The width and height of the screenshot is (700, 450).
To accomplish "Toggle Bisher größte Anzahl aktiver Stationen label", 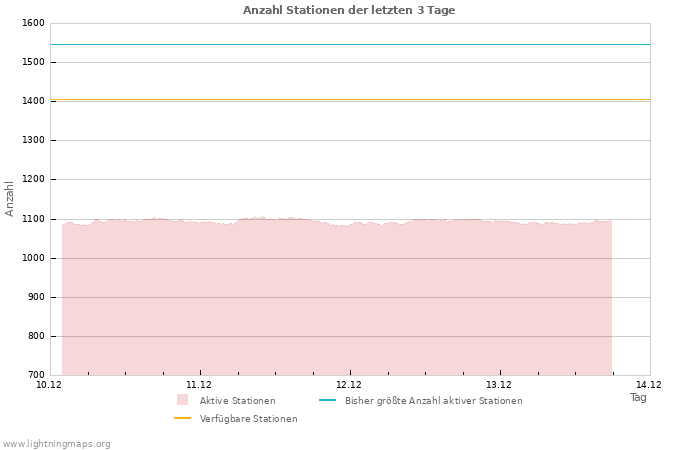I will (x=433, y=401).
